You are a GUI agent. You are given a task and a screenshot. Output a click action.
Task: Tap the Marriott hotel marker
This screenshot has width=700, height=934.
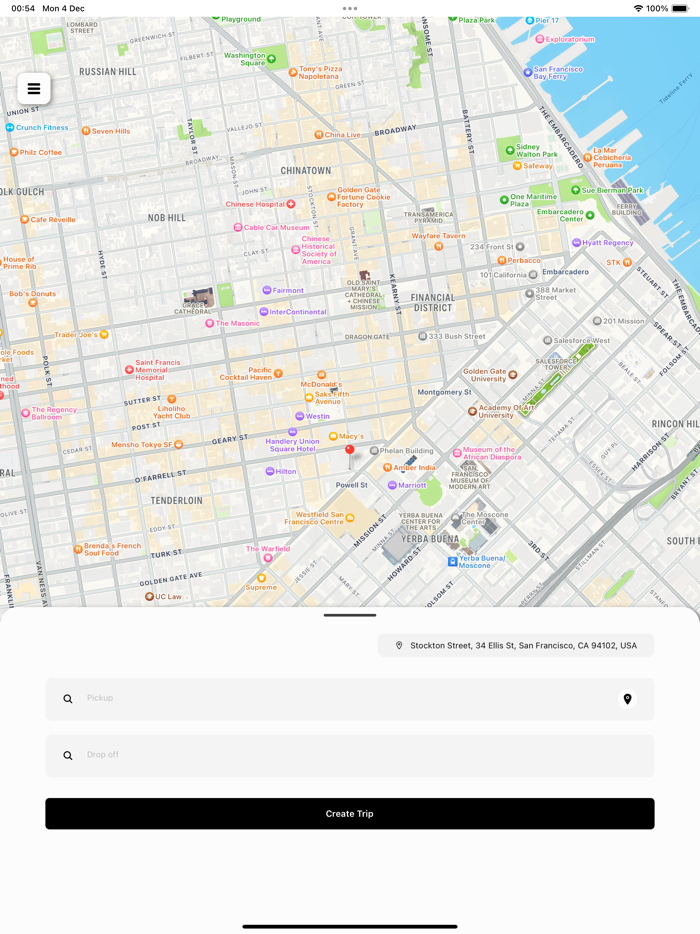(392, 485)
